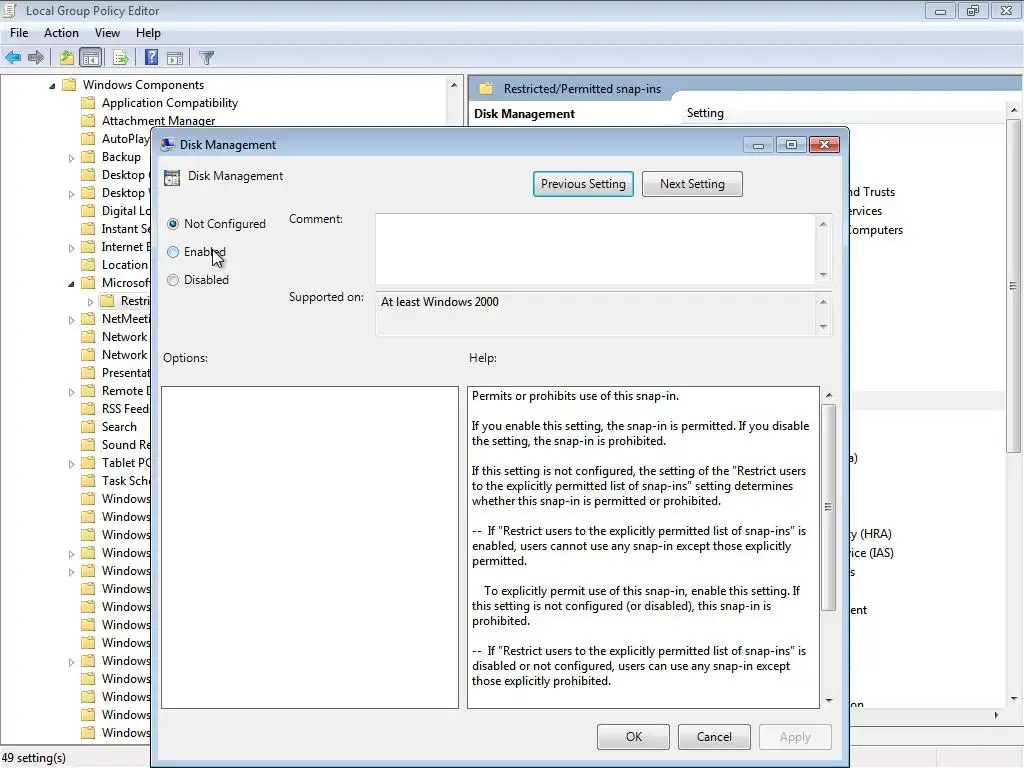Expand the Restricted/Permitted snap-ins node
Image resolution: width=1024 pixels, height=768 pixels.
tap(91, 302)
